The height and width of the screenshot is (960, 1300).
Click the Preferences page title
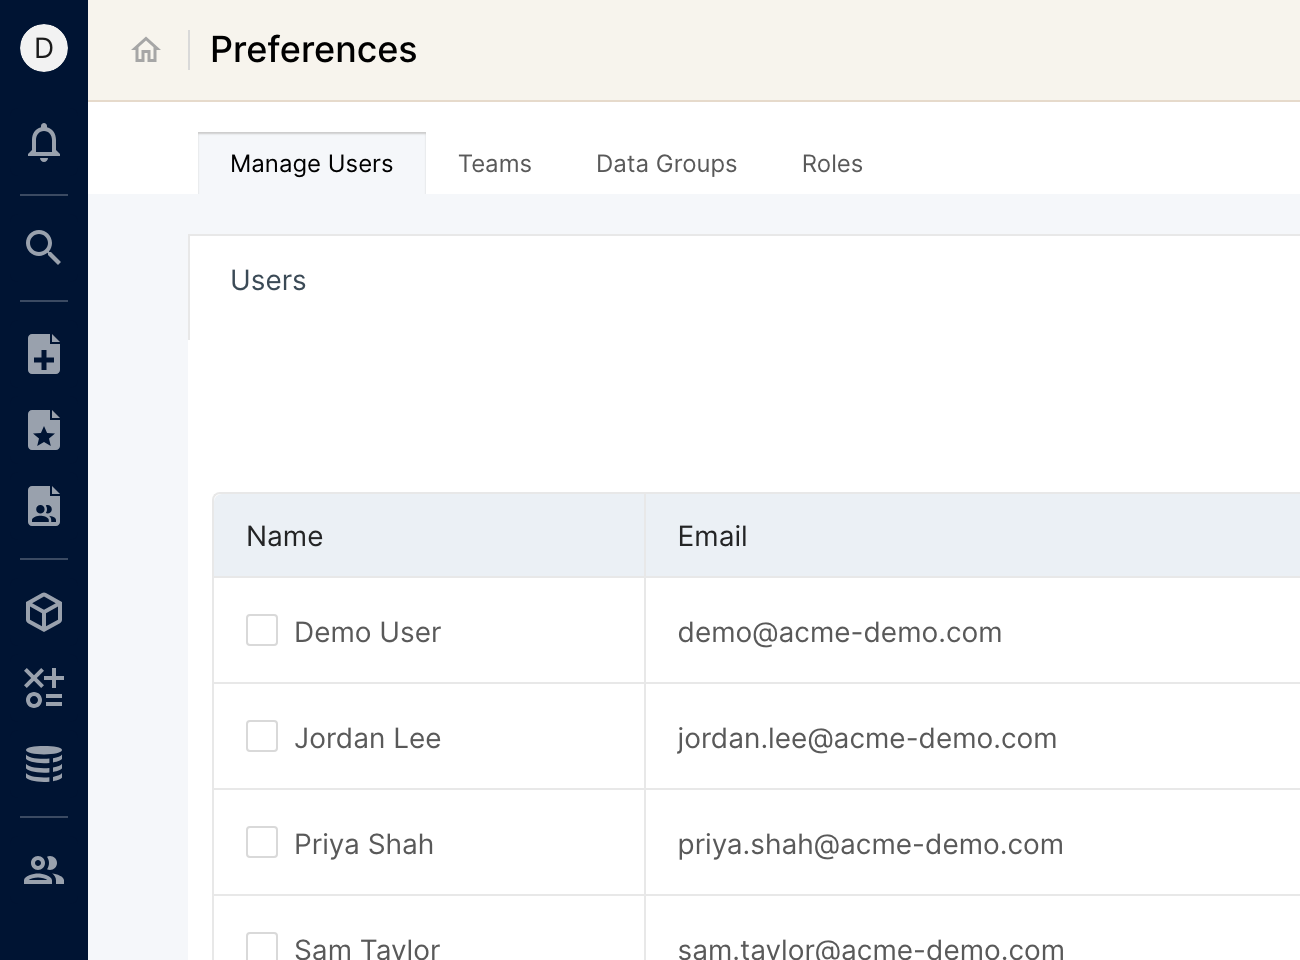[x=313, y=50]
